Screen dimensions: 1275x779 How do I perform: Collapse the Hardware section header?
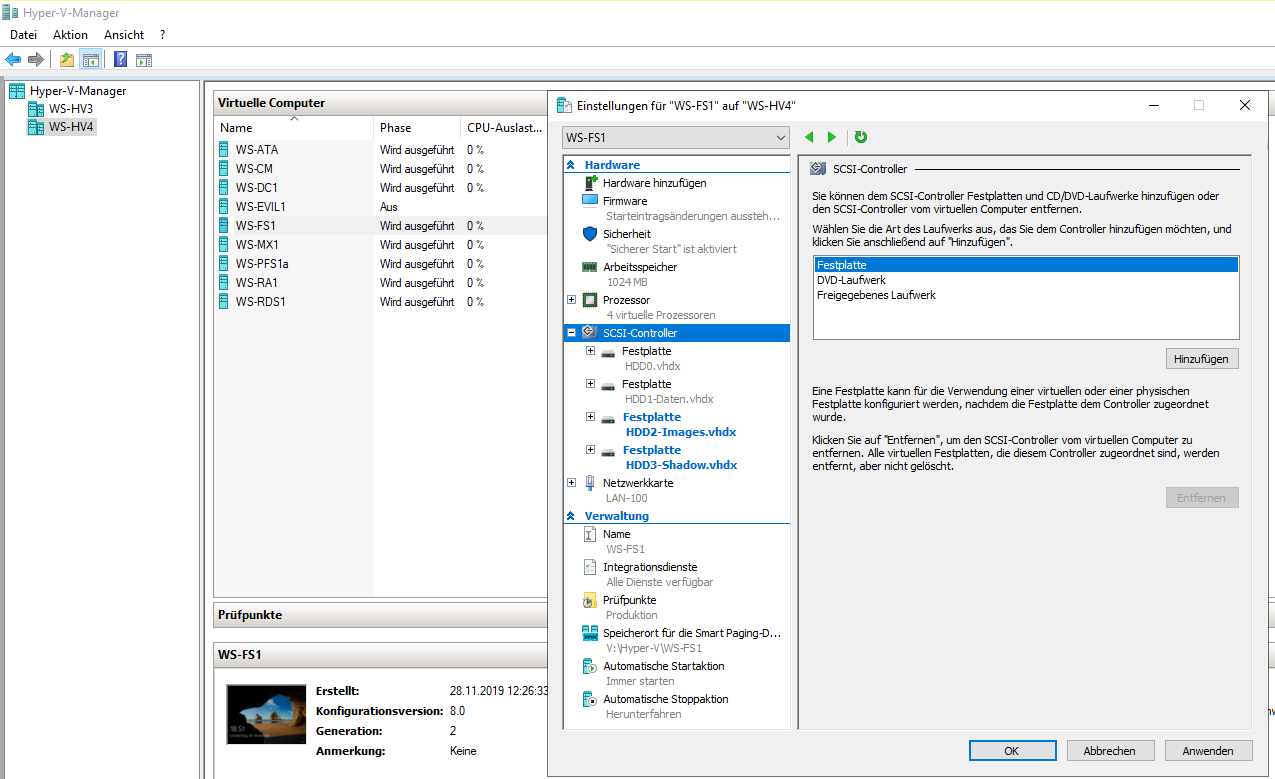click(571, 165)
